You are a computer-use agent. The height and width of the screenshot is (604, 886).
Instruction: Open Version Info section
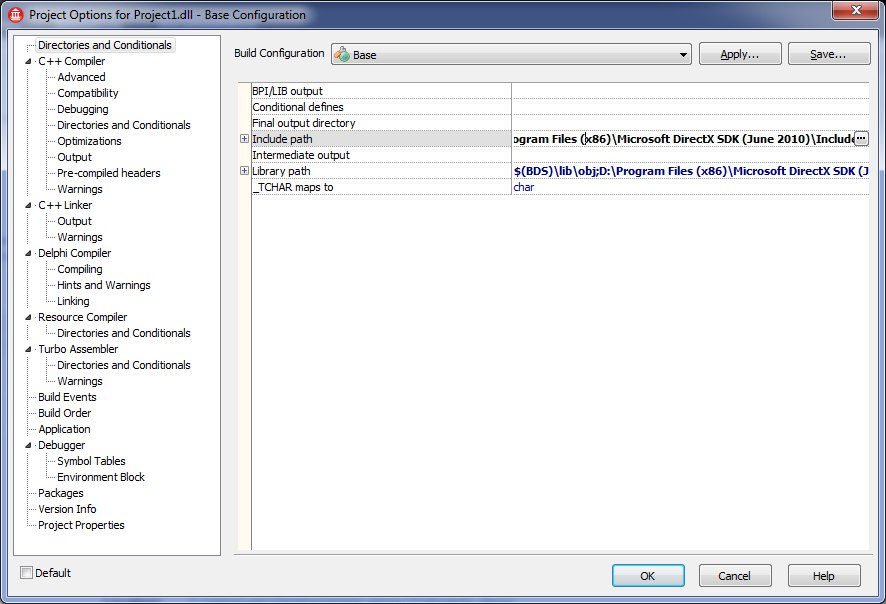tap(67, 509)
